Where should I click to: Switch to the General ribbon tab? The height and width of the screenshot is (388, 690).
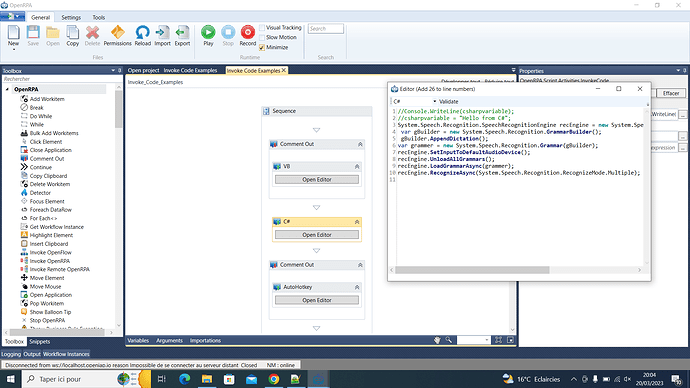pyautogui.click(x=40, y=18)
